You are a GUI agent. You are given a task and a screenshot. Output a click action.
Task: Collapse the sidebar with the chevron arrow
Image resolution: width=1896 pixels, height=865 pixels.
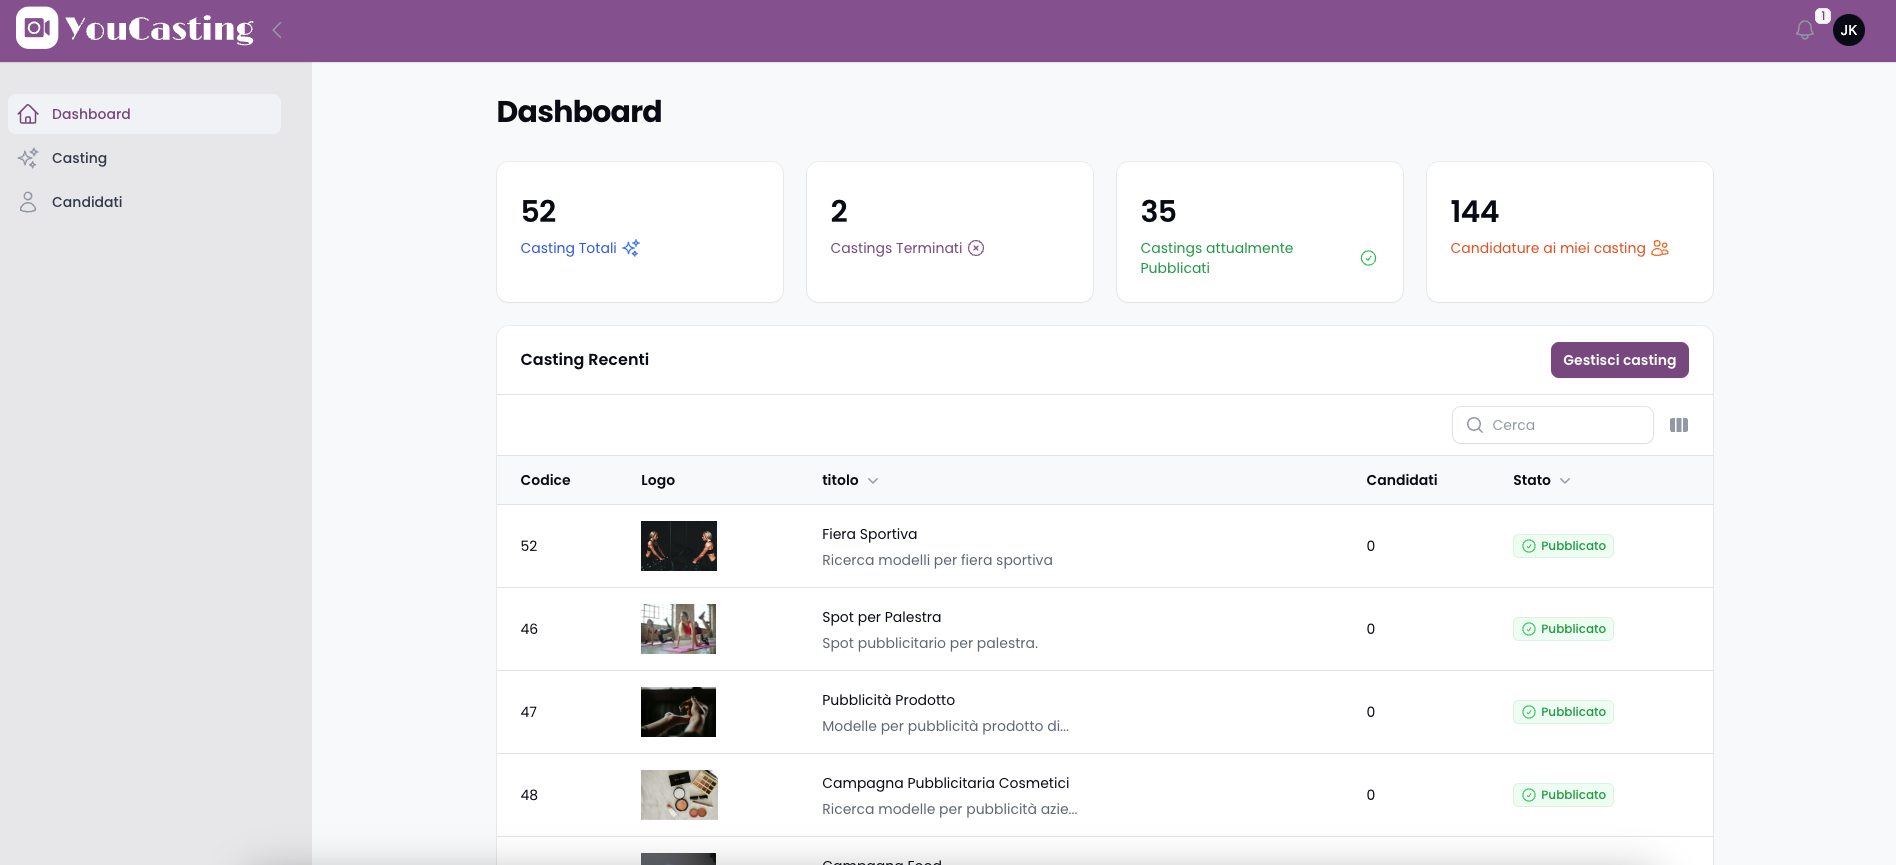(277, 30)
